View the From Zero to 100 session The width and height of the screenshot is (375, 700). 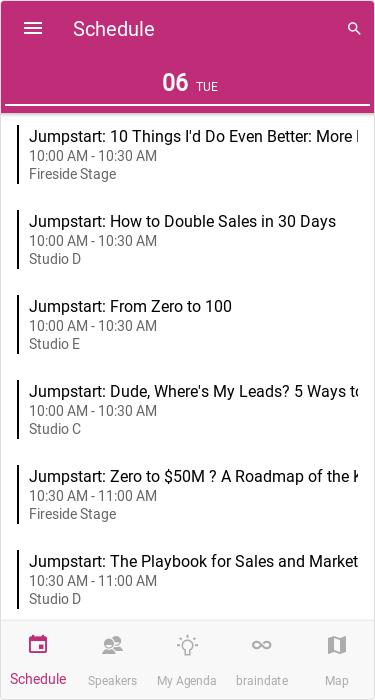pos(188,324)
